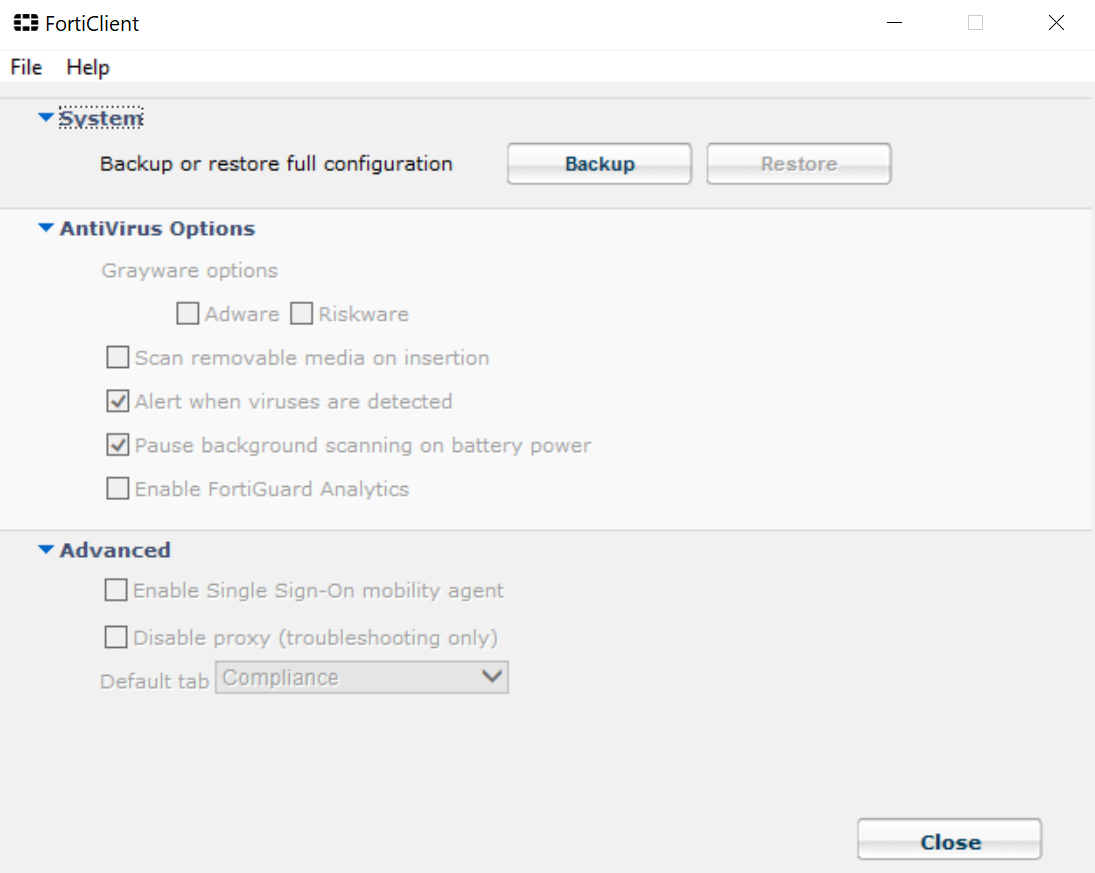Tick the Adware grayware checkbox
Screen dimensions: 1095x873
point(187,314)
